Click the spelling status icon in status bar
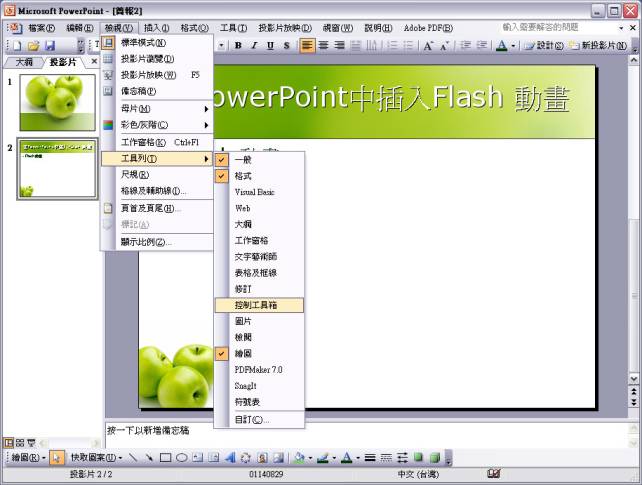Image resolution: width=642 pixels, height=485 pixels. [x=494, y=474]
